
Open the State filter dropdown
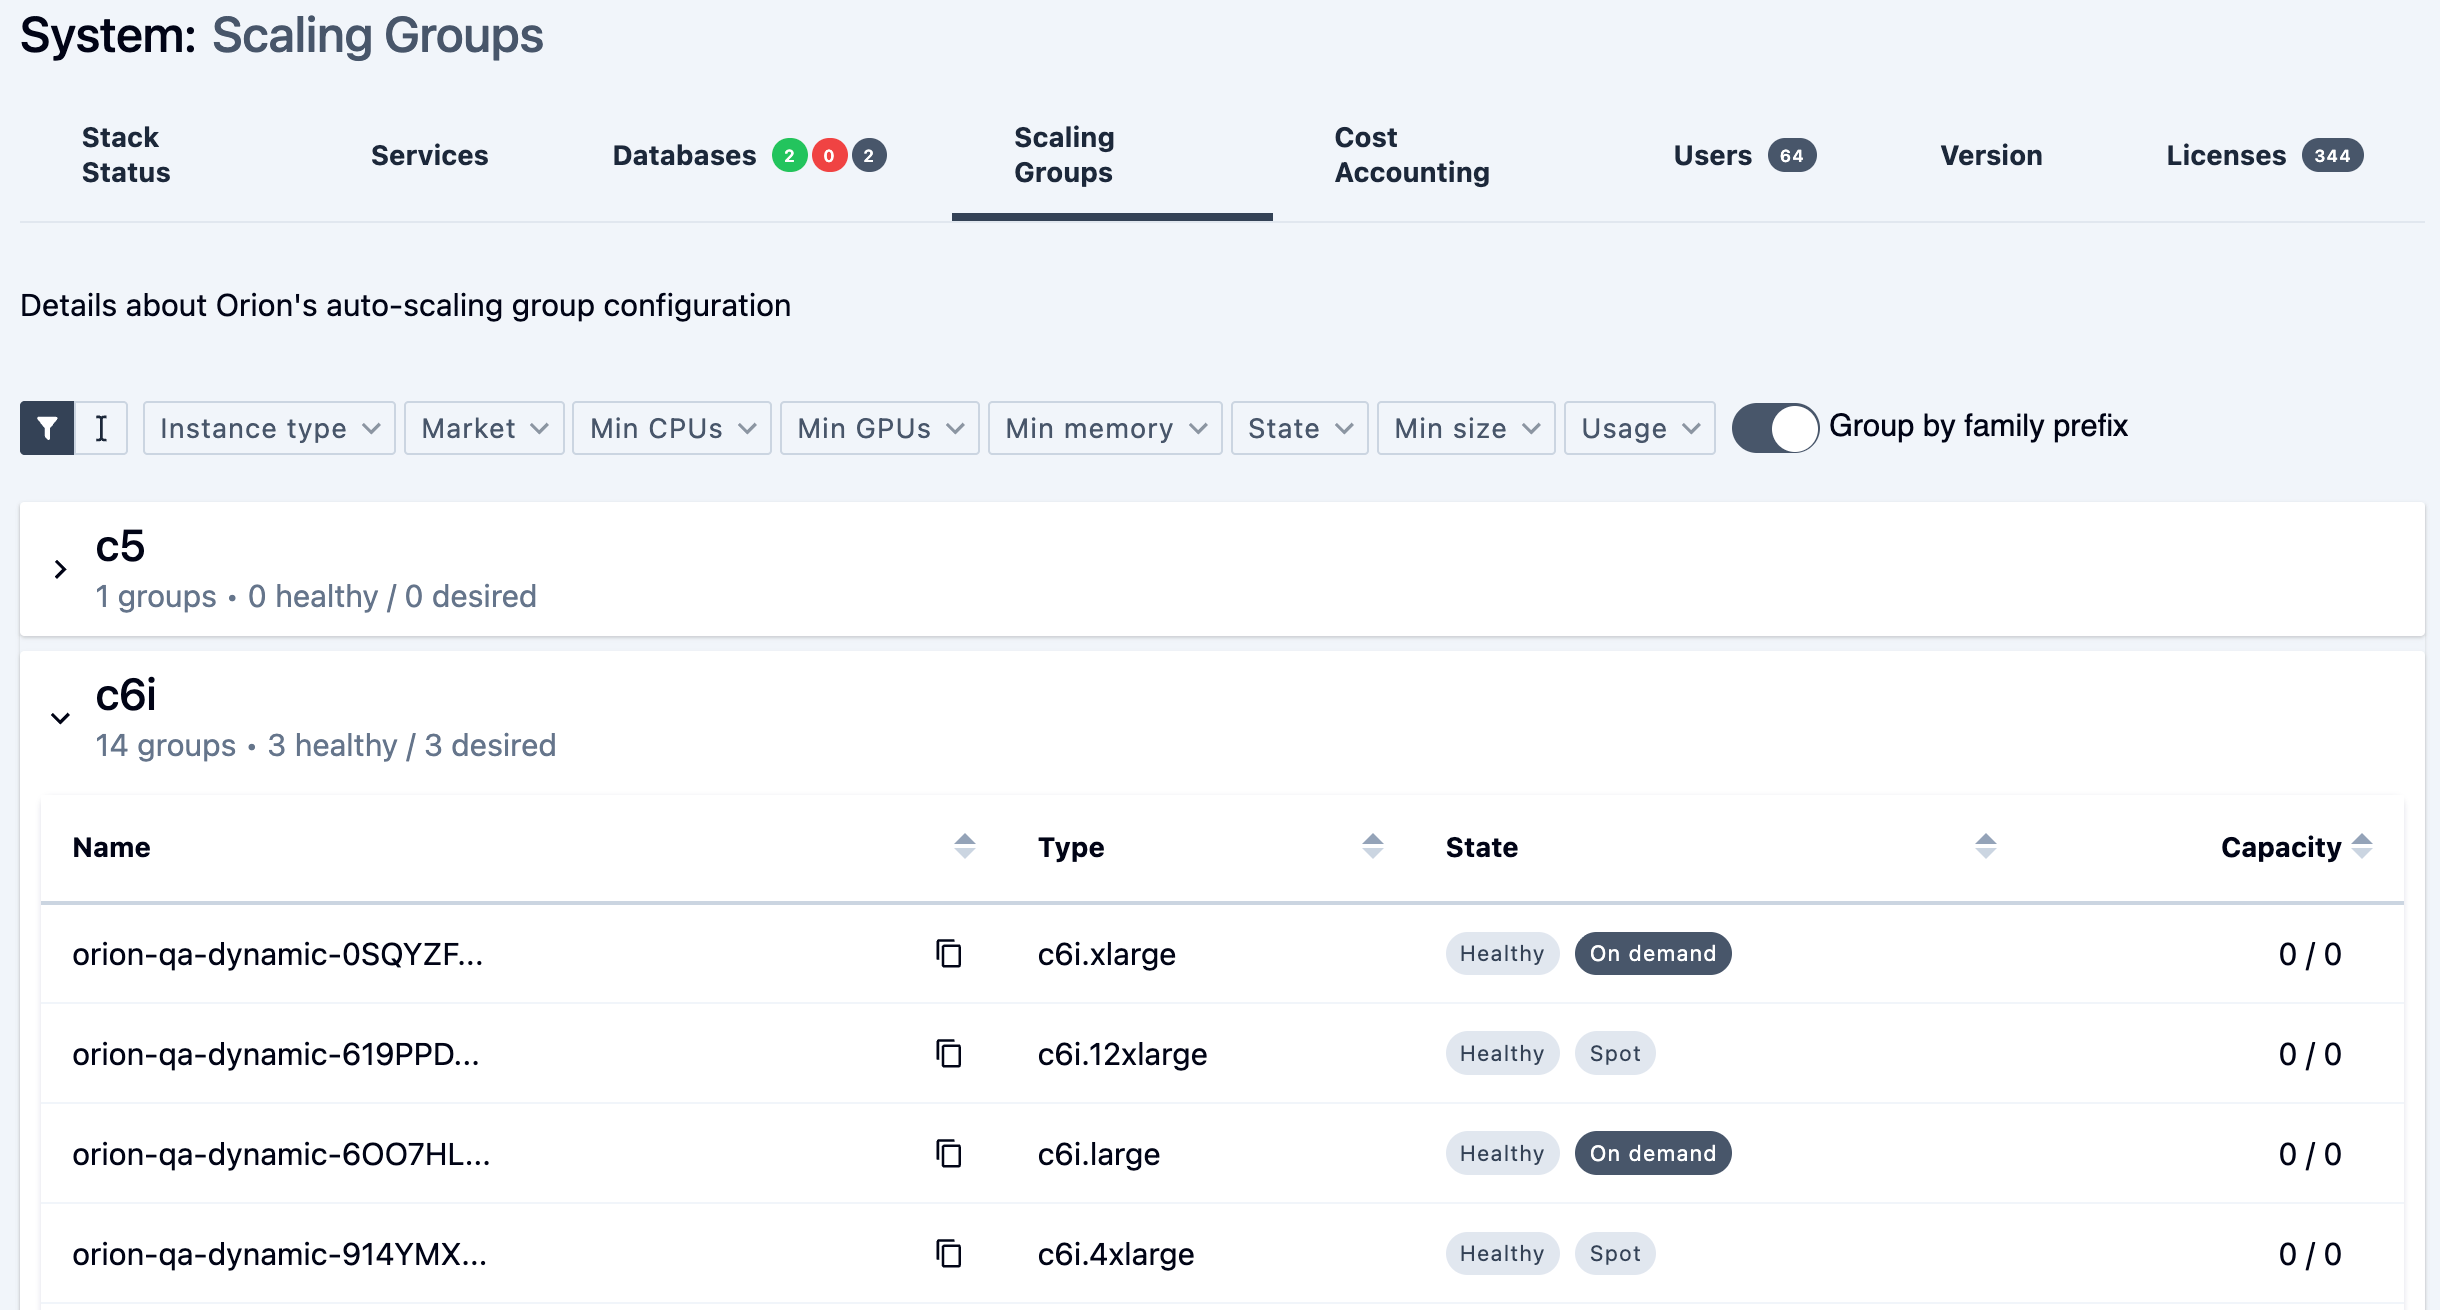1299,428
